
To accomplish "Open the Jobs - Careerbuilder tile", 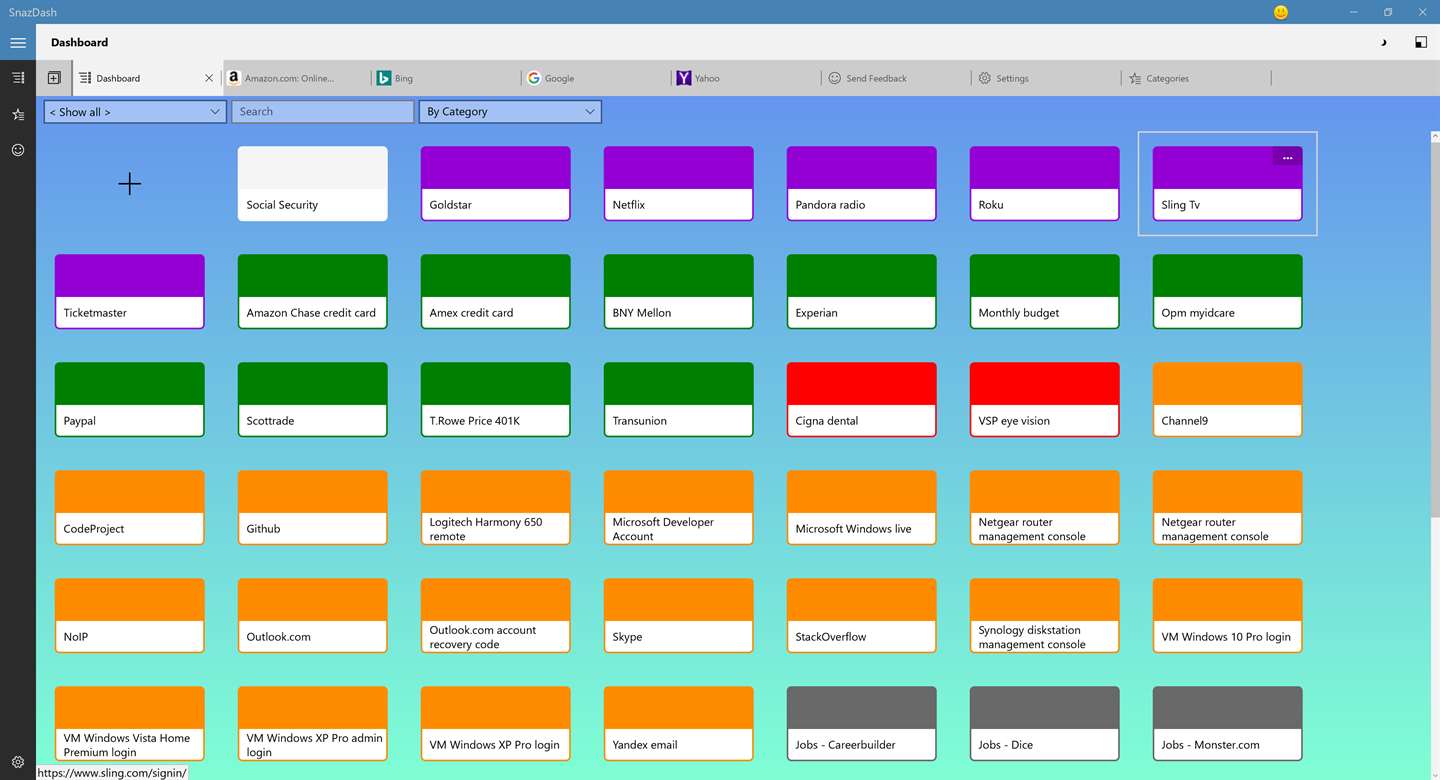I will 862,724.
